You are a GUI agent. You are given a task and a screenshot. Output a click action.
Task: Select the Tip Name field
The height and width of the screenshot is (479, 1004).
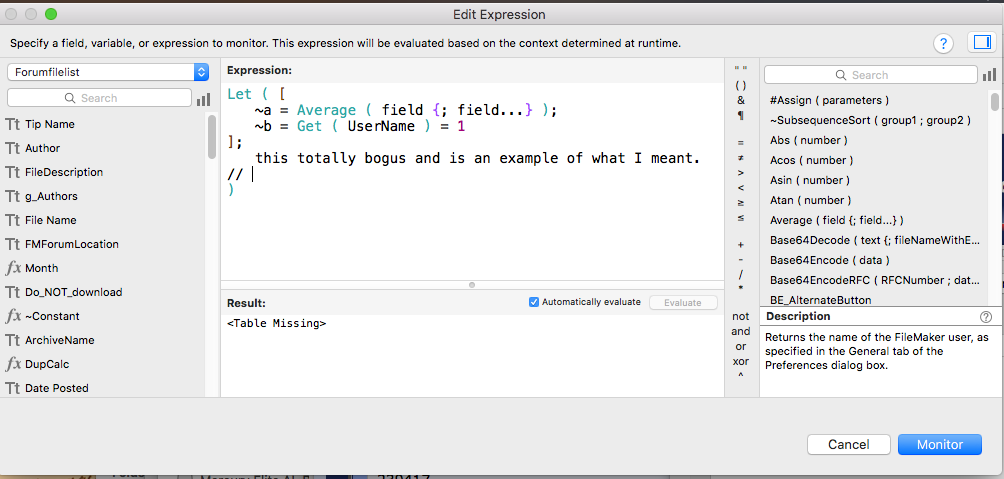[x=50, y=124]
